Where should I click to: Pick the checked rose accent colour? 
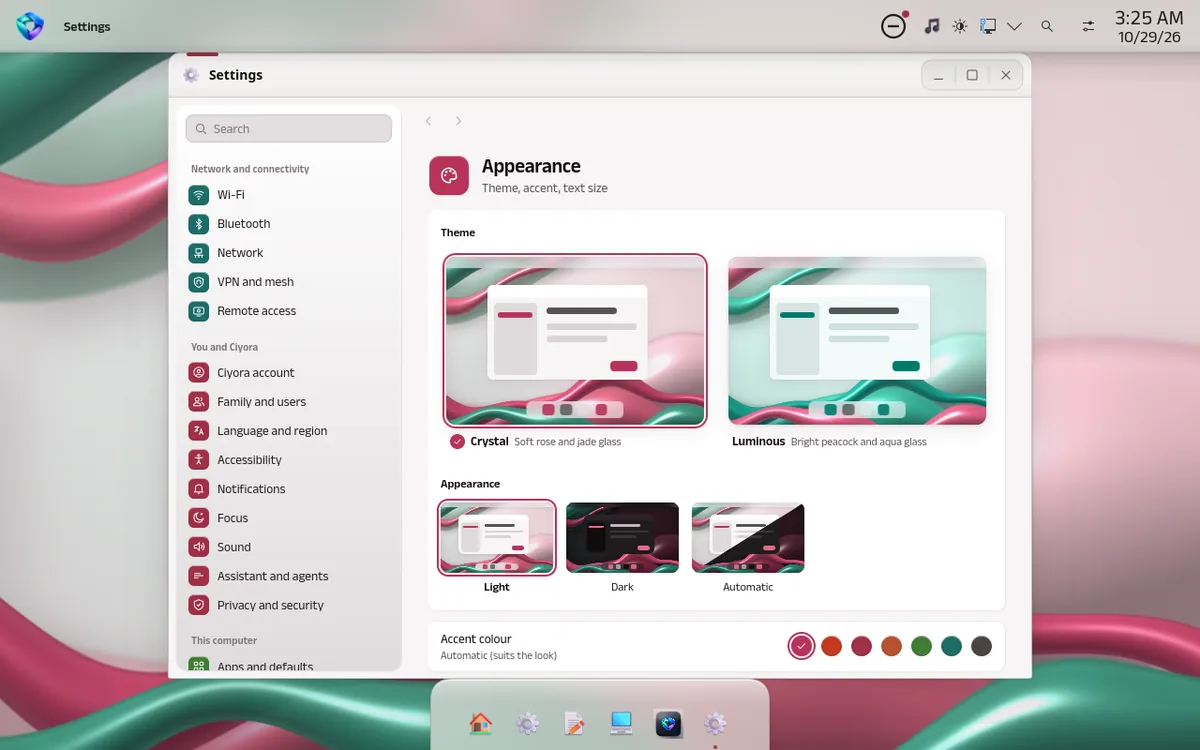(801, 646)
